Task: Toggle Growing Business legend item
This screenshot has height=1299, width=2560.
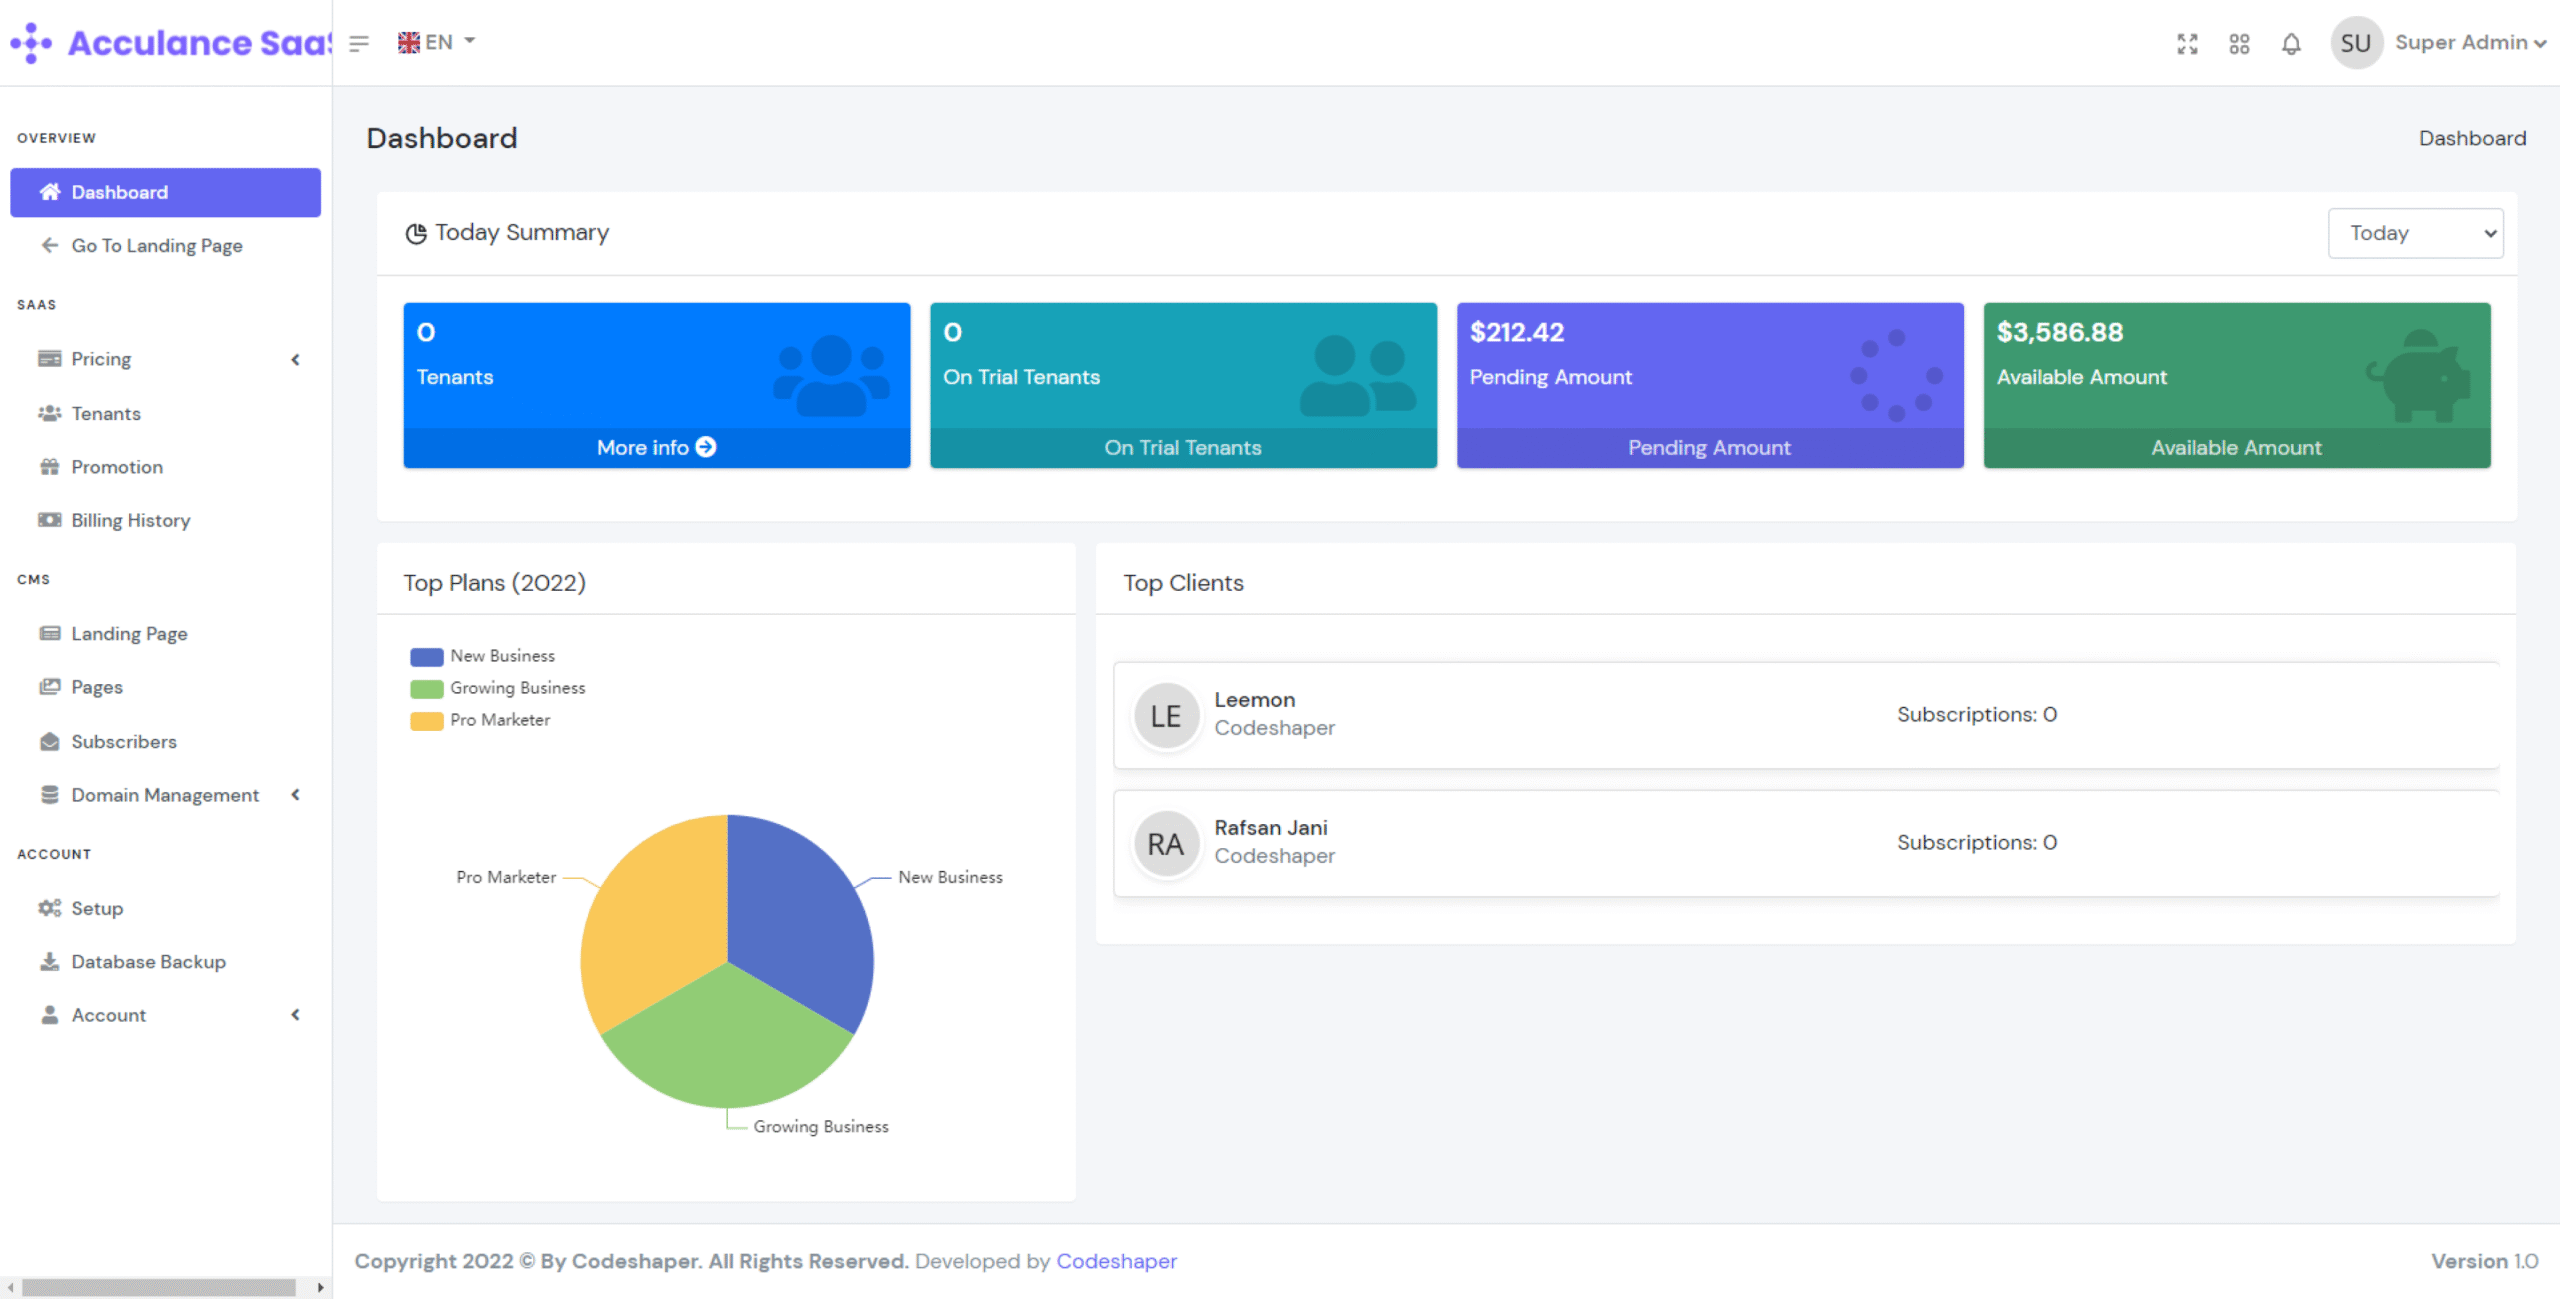Action: (x=498, y=688)
